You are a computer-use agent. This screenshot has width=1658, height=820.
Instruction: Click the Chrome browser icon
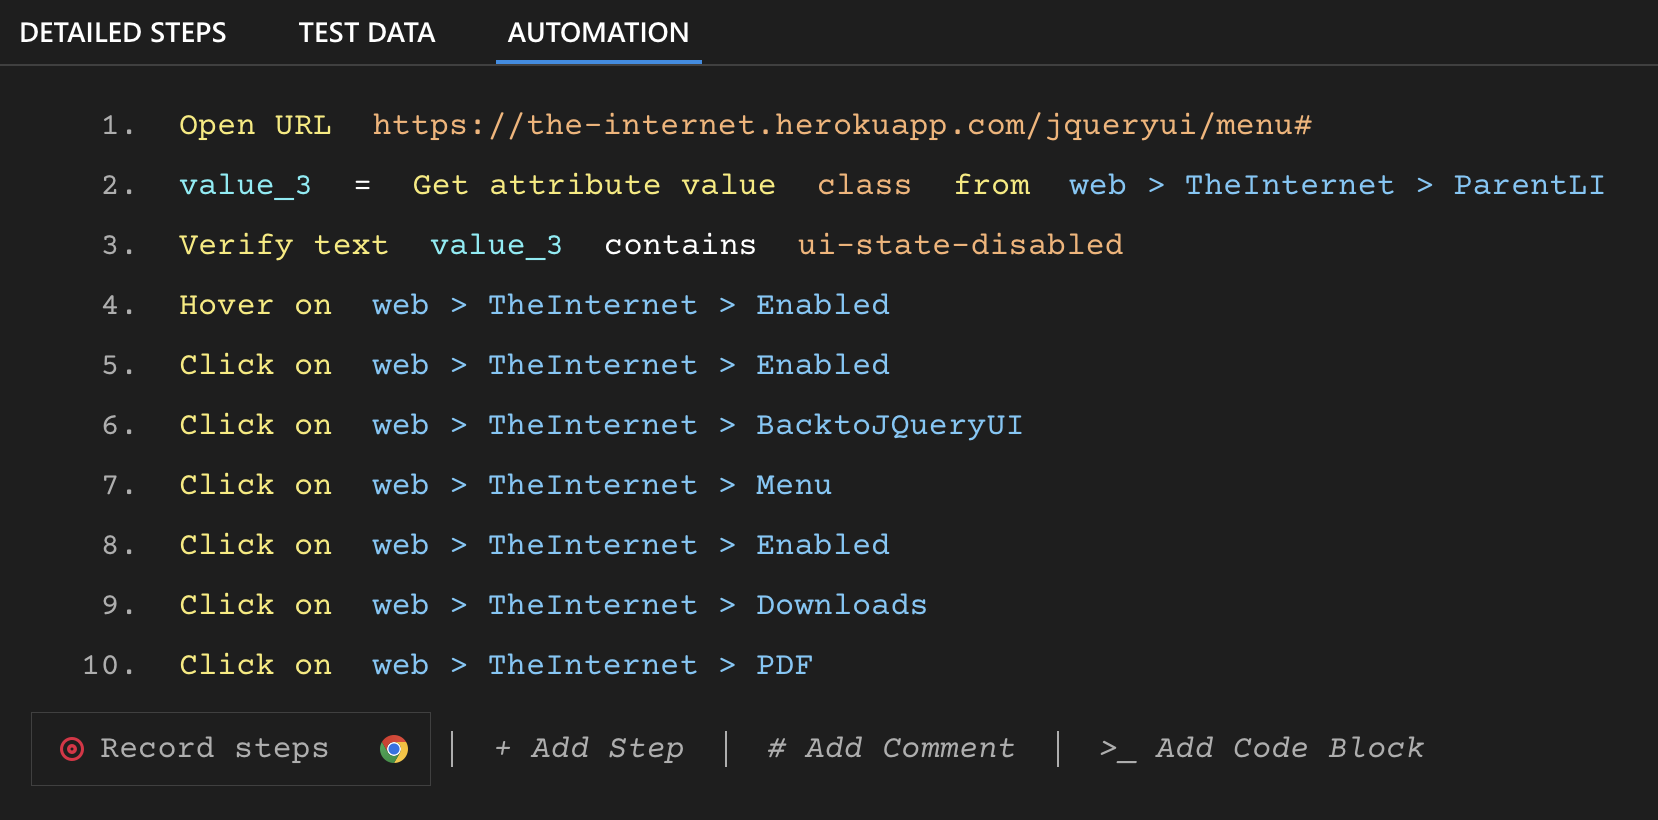394,749
